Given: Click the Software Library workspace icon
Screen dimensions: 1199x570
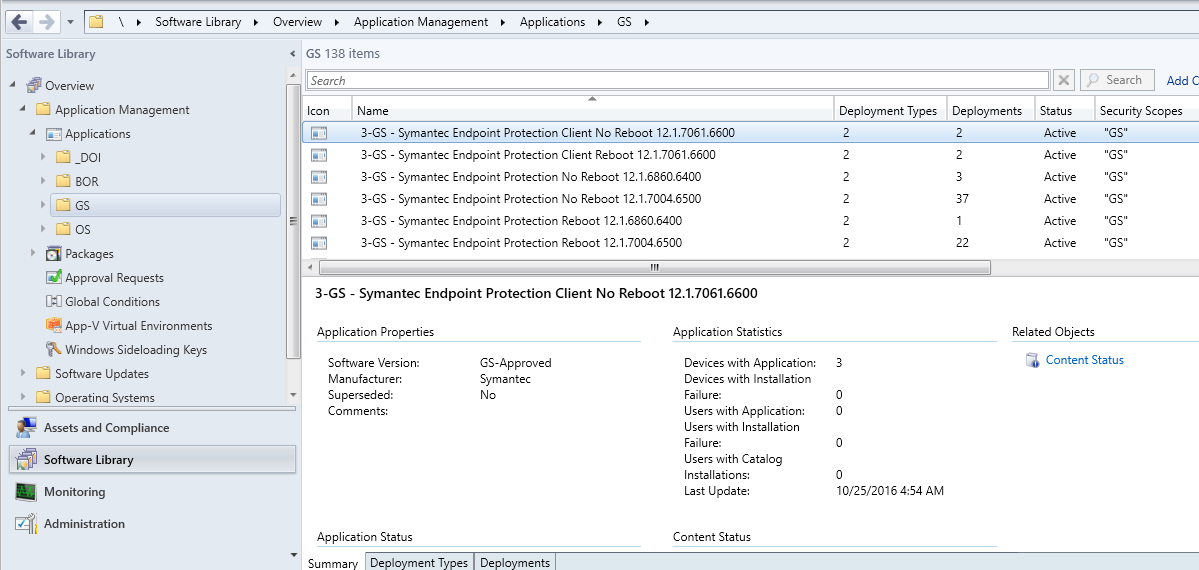Looking at the screenshot, I should coord(26,460).
